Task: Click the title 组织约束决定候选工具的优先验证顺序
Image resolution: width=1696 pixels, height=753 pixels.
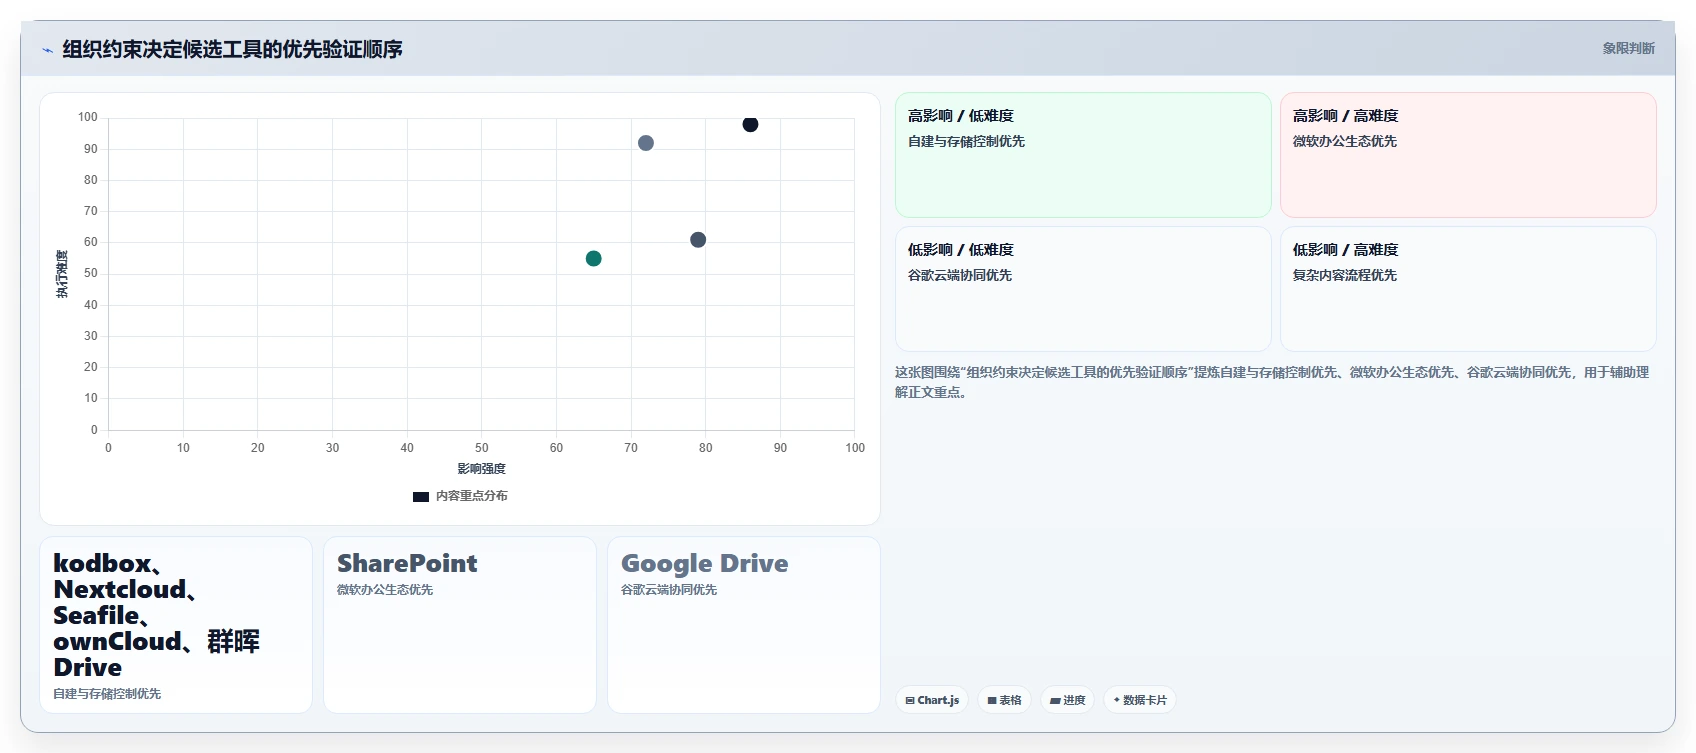Action: tap(232, 49)
